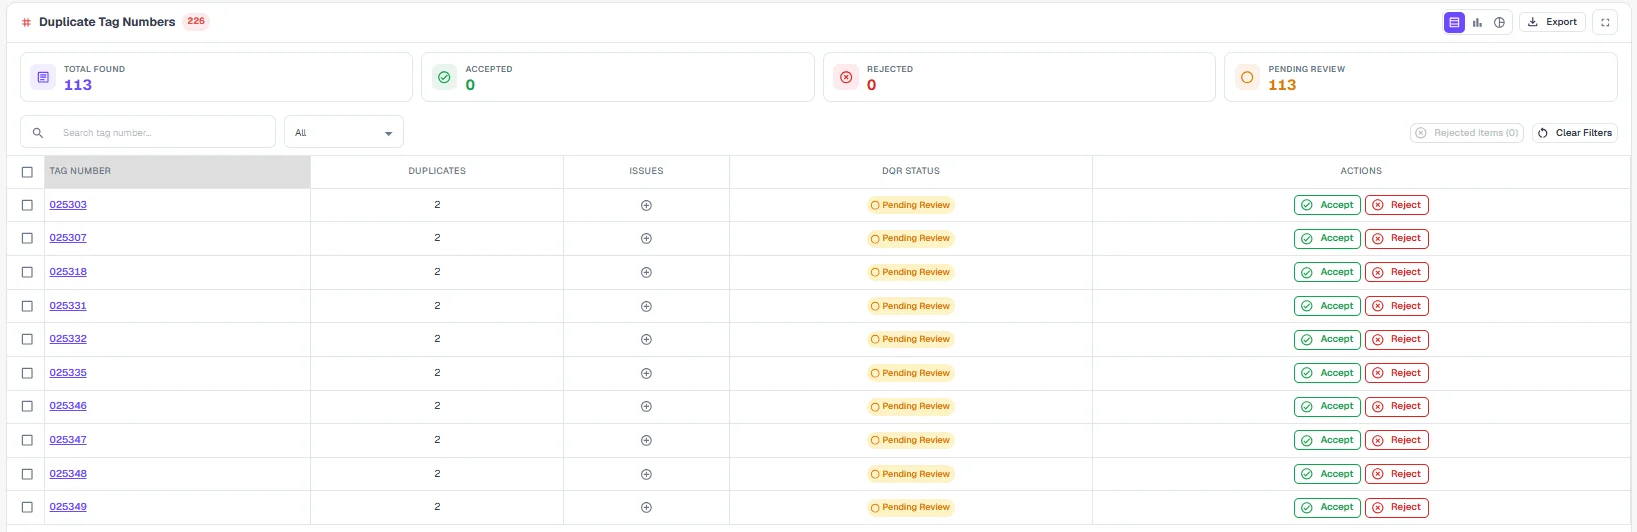1637x532 pixels.
Task: Open Rejected Items (0) list
Action: coord(1467,133)
